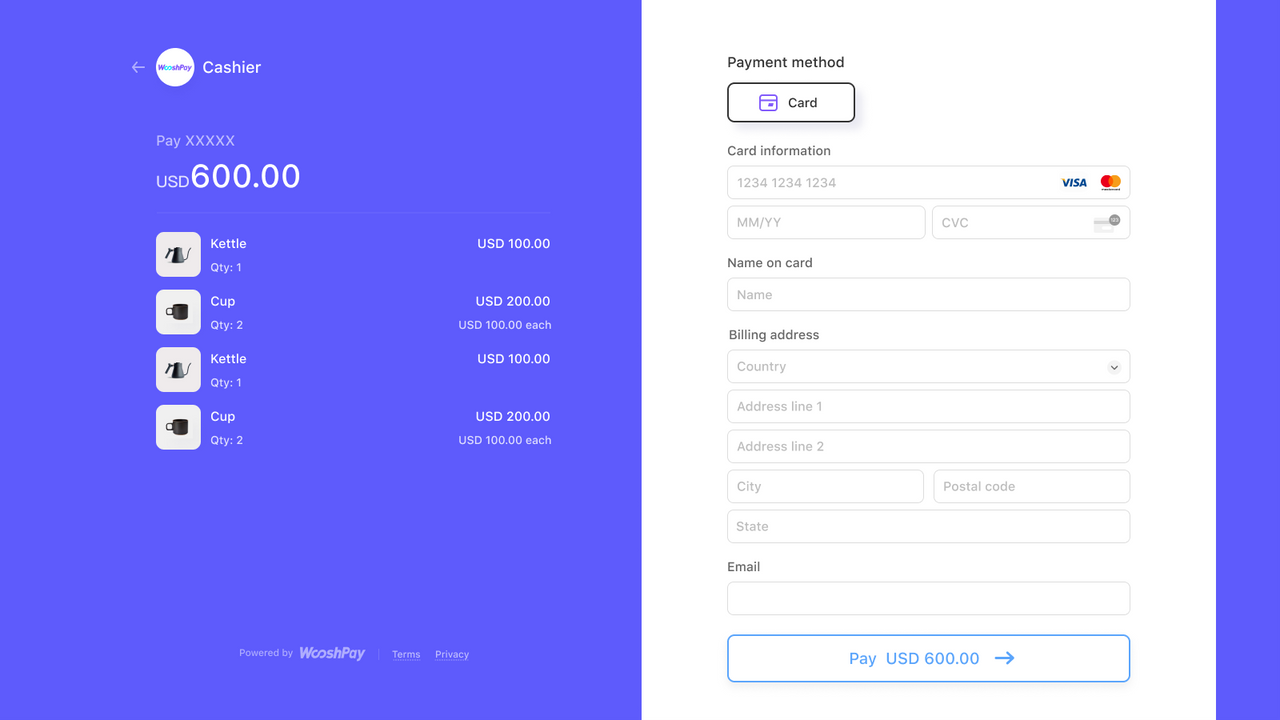This screenshot has width=1280, height=720.
Task: Click the Name on card field
Action: point(928,294)
